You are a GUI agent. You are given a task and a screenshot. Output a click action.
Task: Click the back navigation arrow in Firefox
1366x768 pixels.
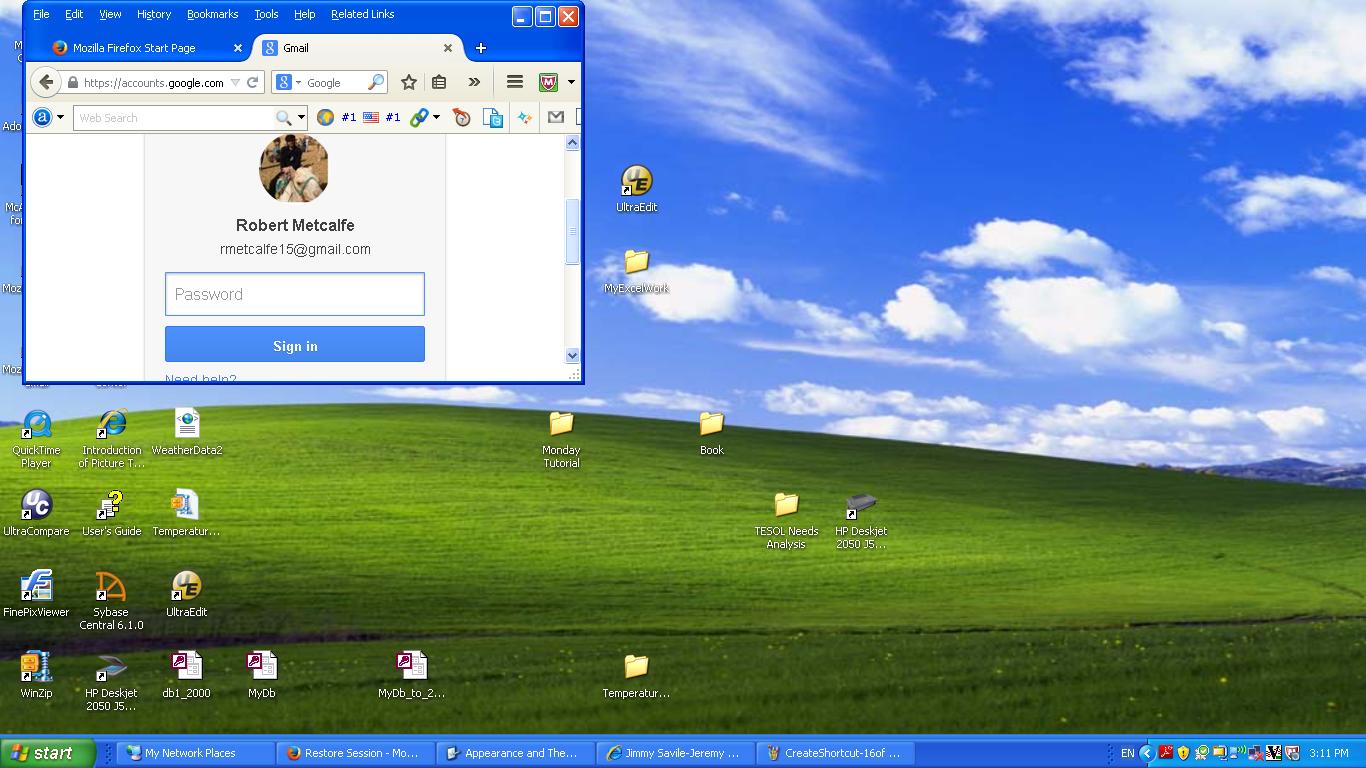[x=46, y=83]
